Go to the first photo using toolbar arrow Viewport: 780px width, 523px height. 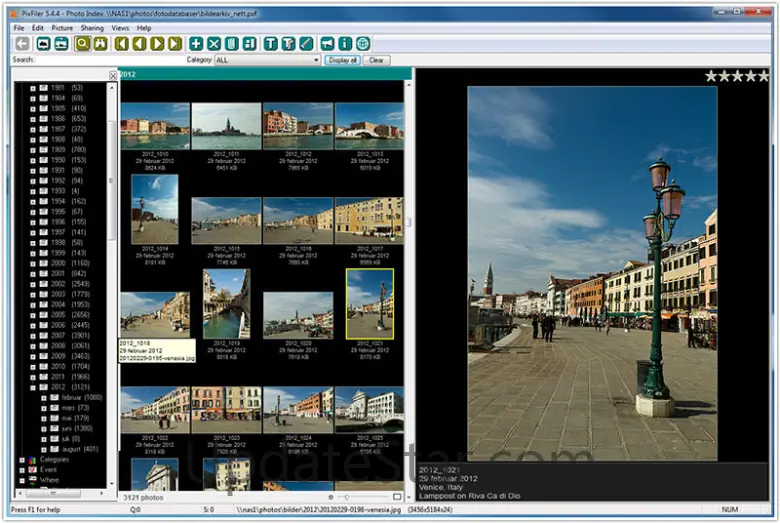122,44
